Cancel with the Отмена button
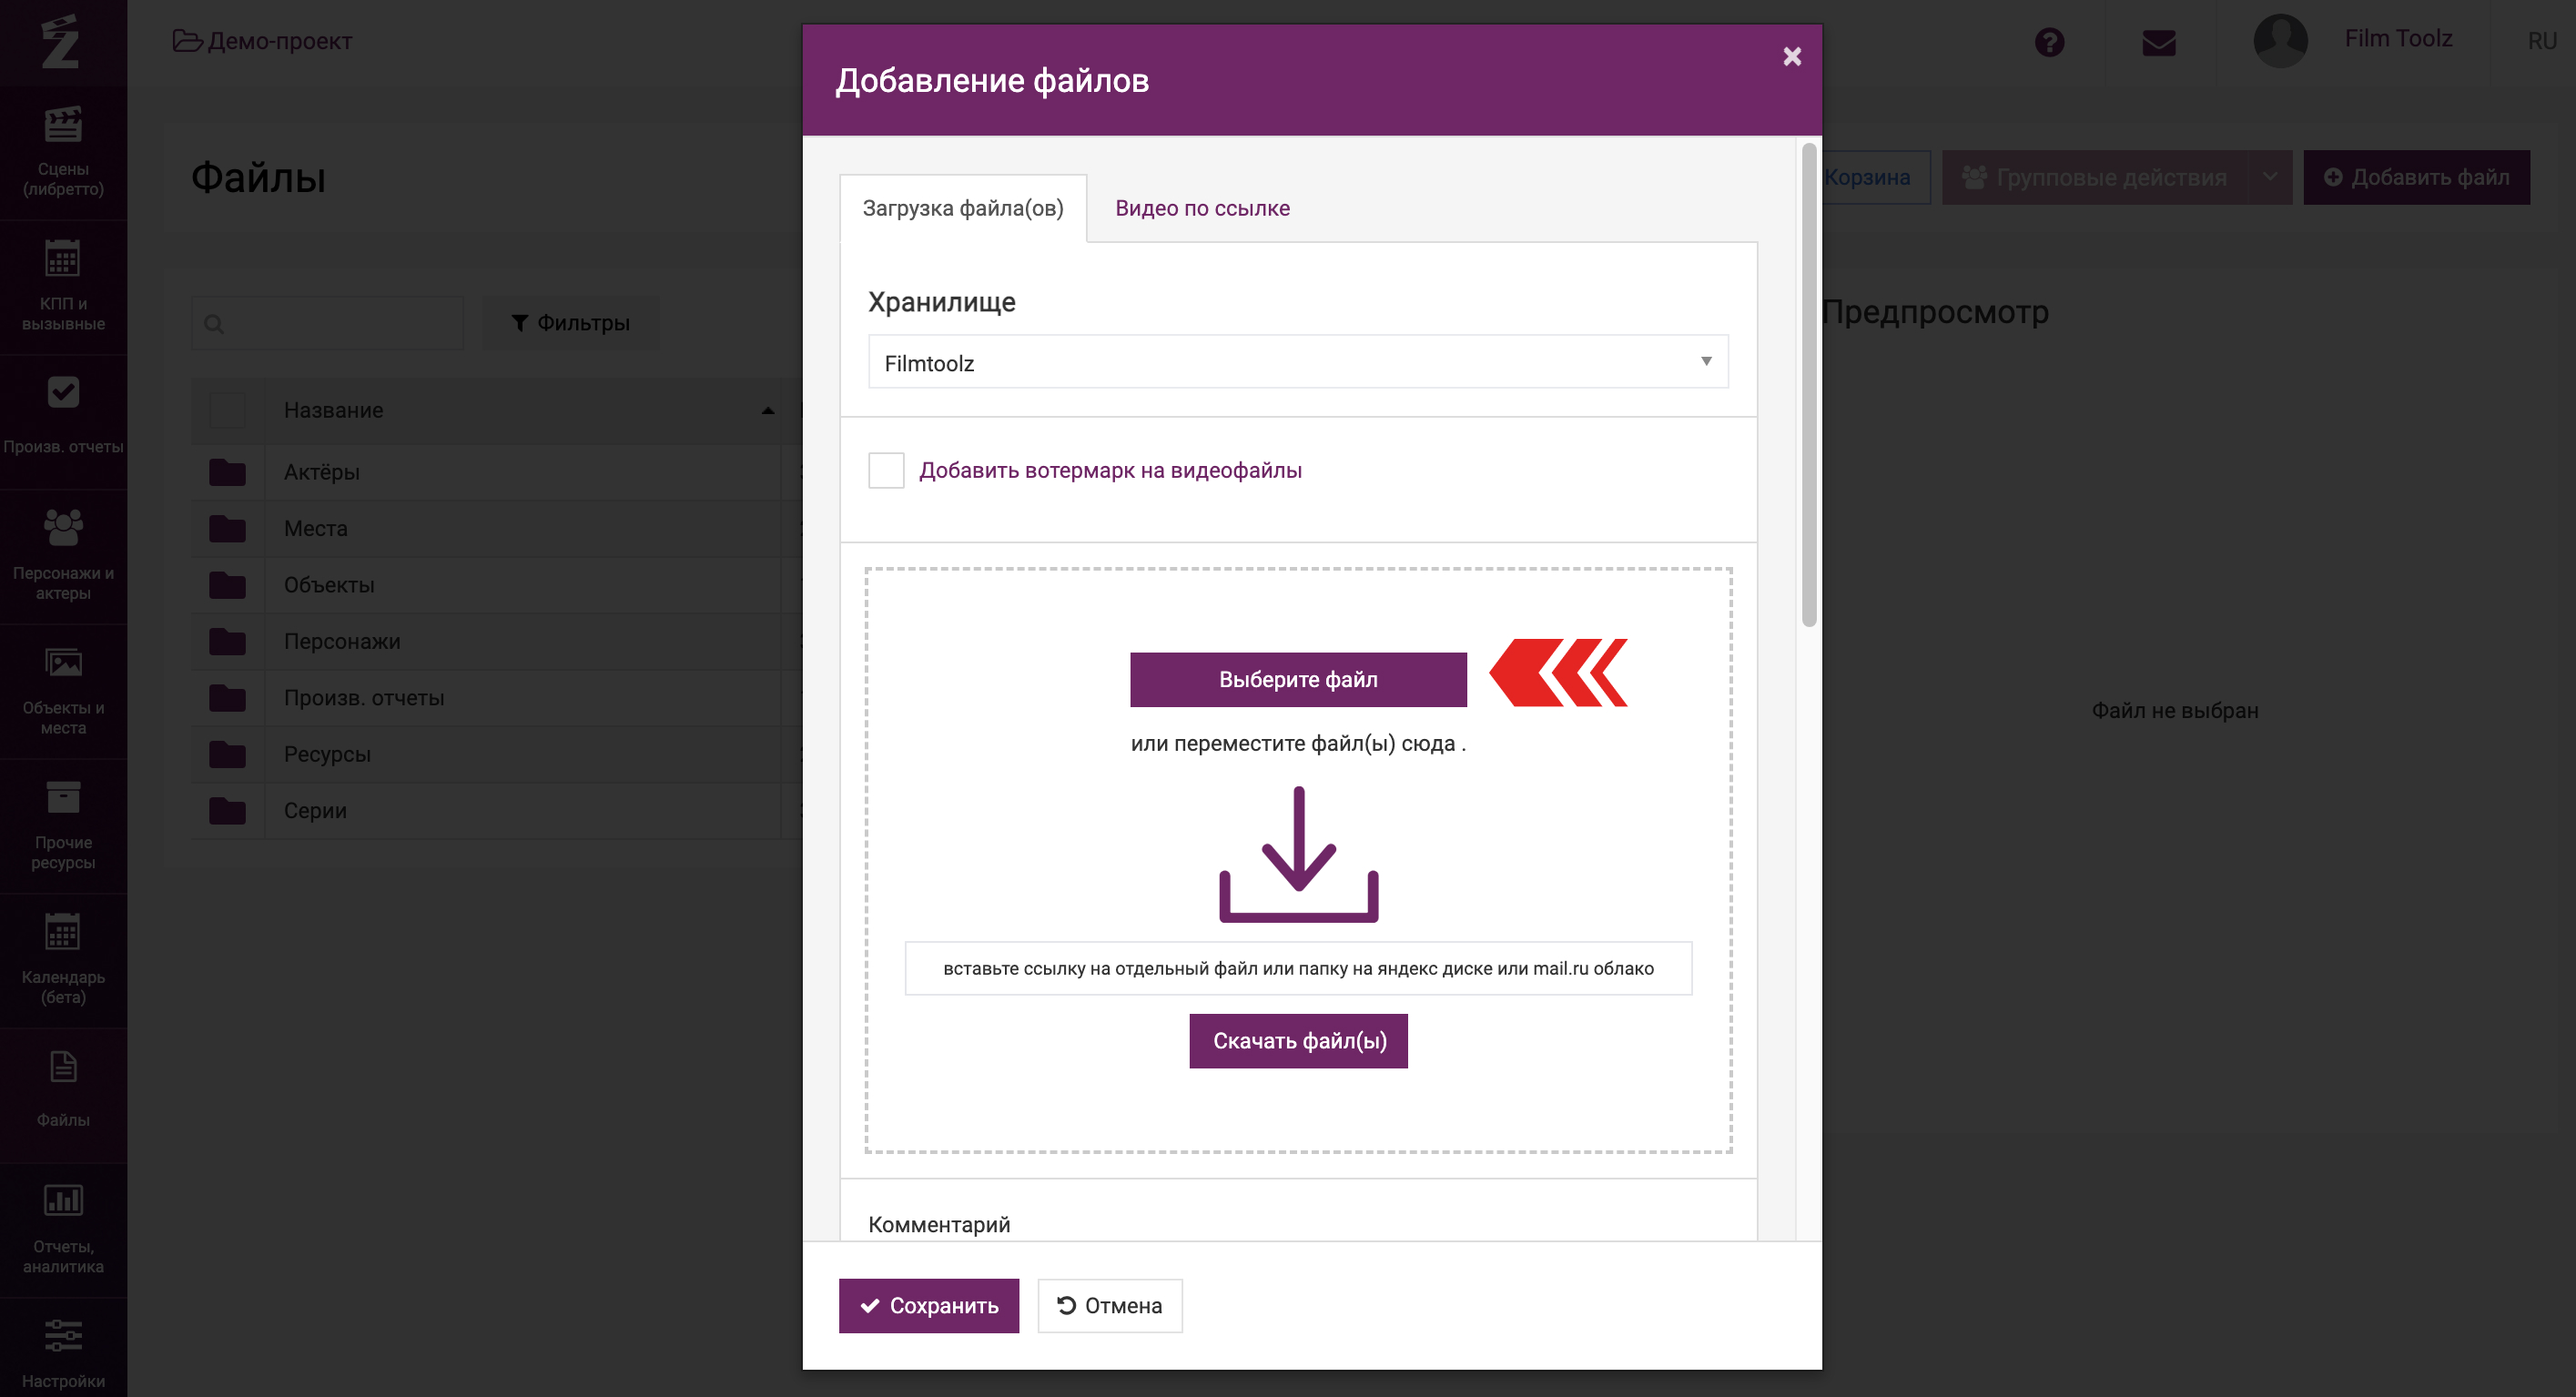This screenshot has height=1397, width=2576. point(1110,1305)
